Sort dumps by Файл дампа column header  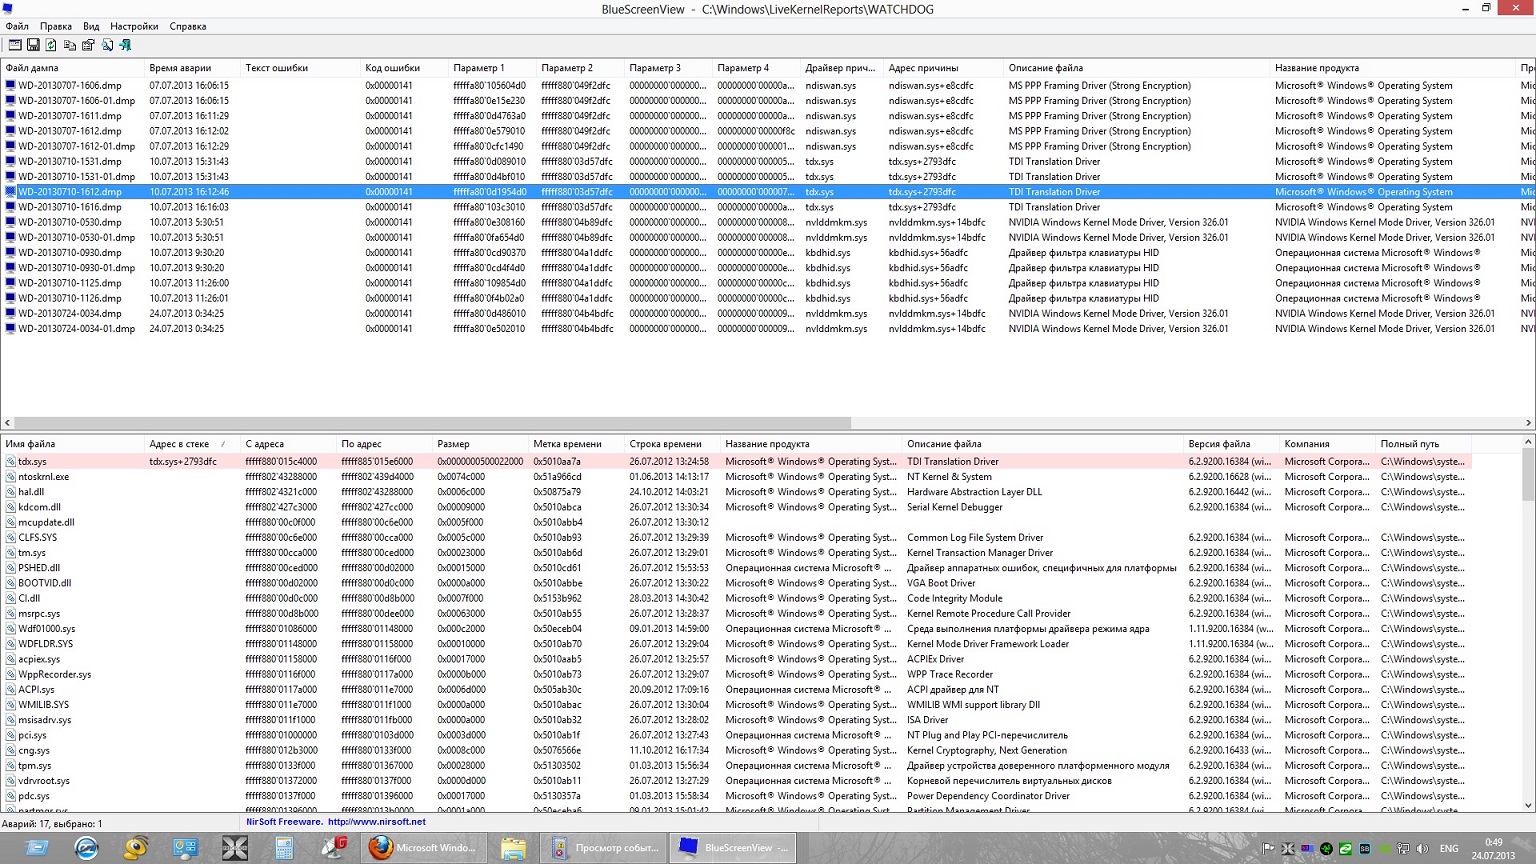click(x=72, y=68)
